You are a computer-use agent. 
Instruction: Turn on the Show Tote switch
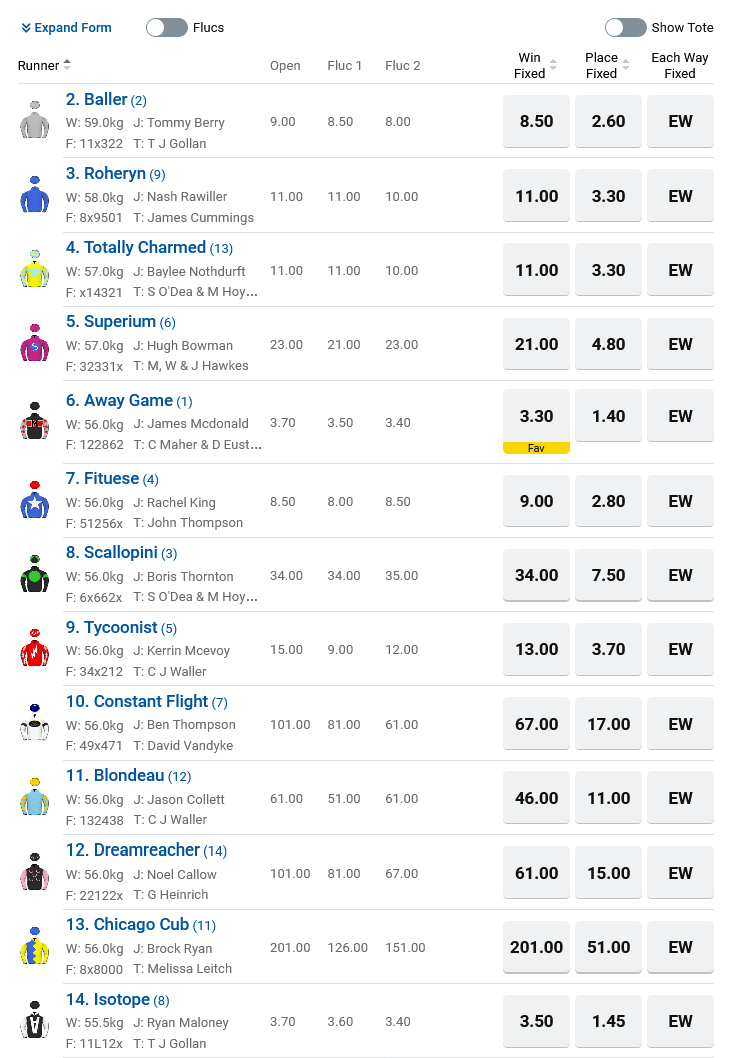tap(626, 28)
